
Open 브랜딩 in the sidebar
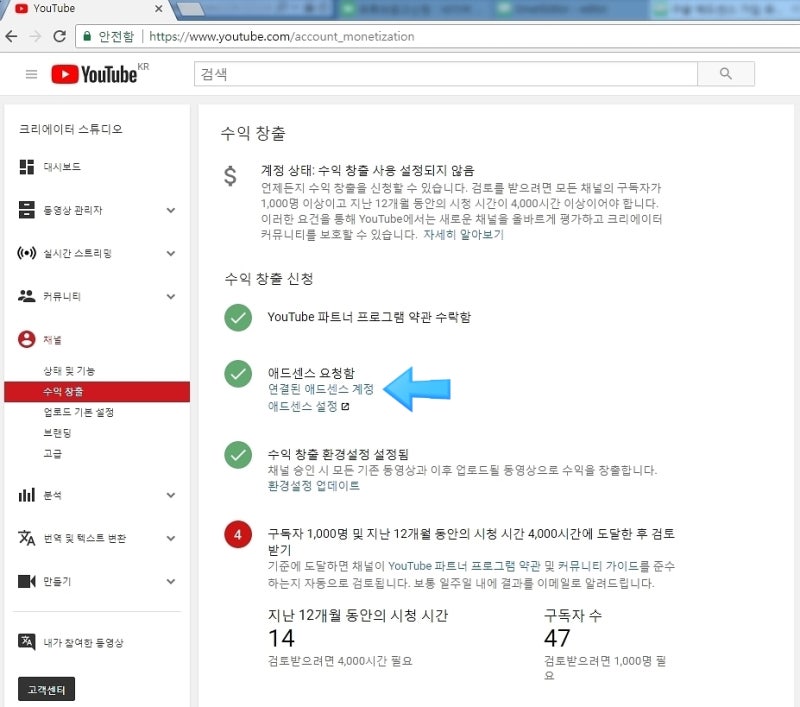[x=57, y=433]
